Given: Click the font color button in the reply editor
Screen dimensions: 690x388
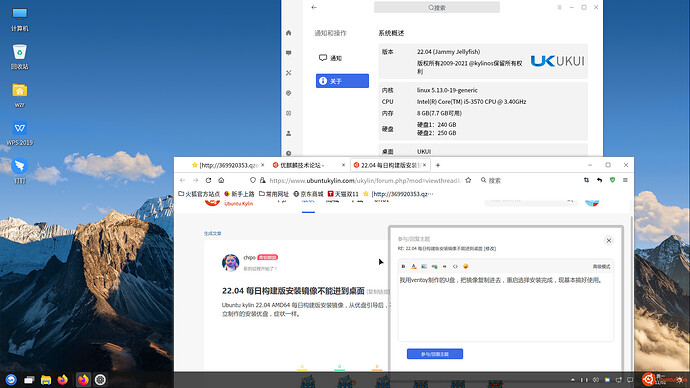Looking at the screenshot, I should click(x=414, y=267).
